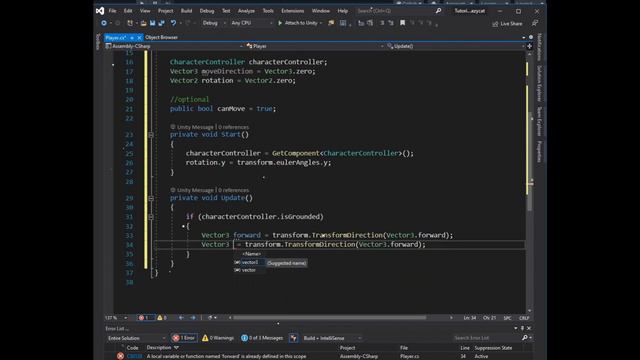This screenshot has width=640, height=360.
Task: Click the pin icon on Player.cs tab
Action: tap(132, 38)
